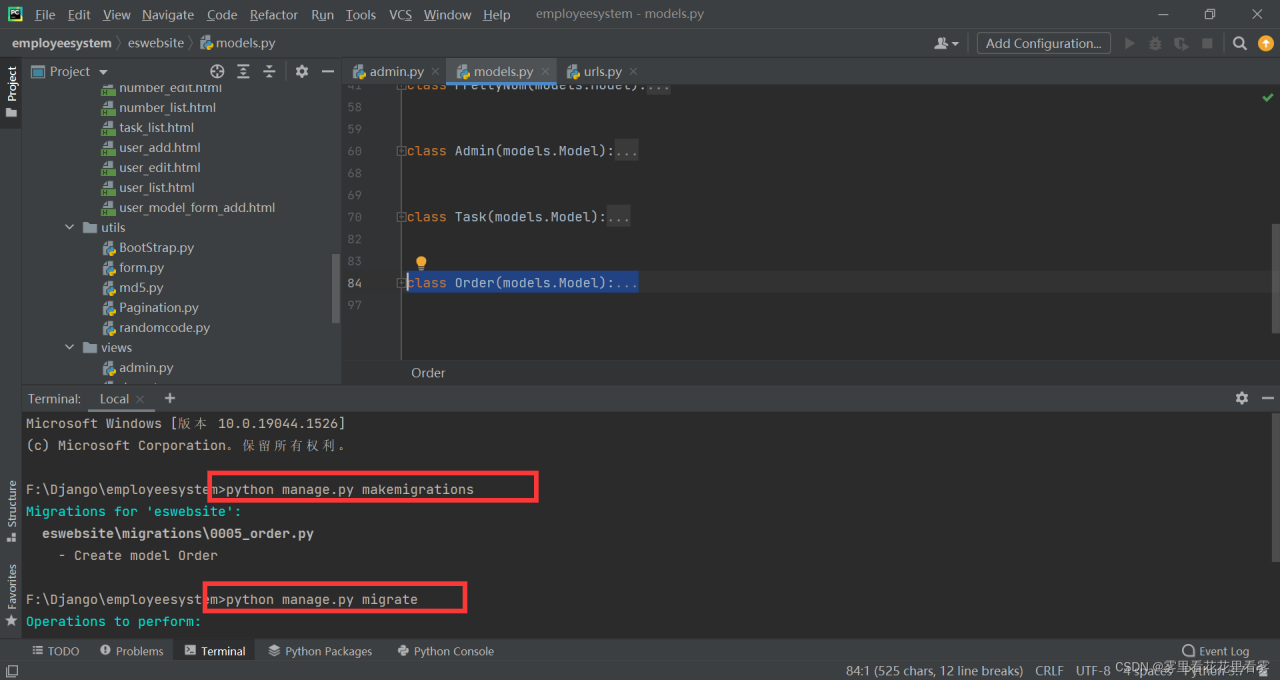1280x680 pixels.
Task: Close the admin.py editor tab
Action: tap(435, 72)
